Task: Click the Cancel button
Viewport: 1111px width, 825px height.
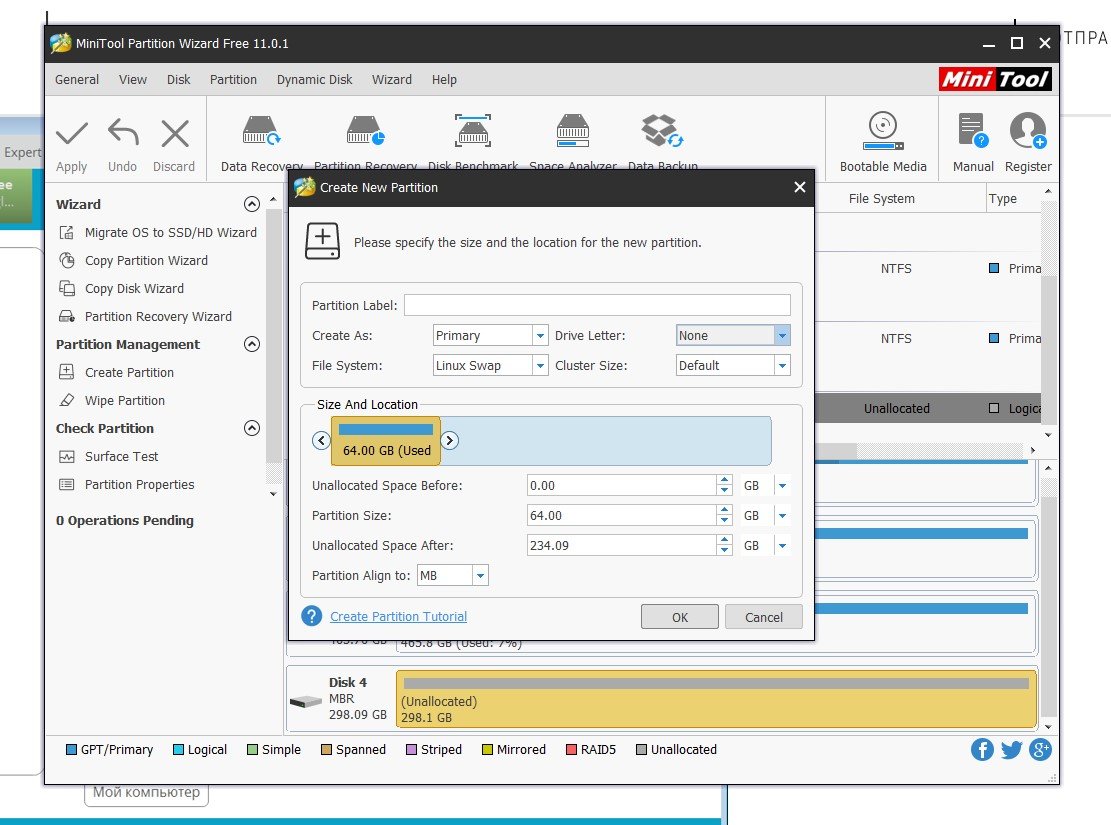Action: pyautogui.click(x=764, y=617)
